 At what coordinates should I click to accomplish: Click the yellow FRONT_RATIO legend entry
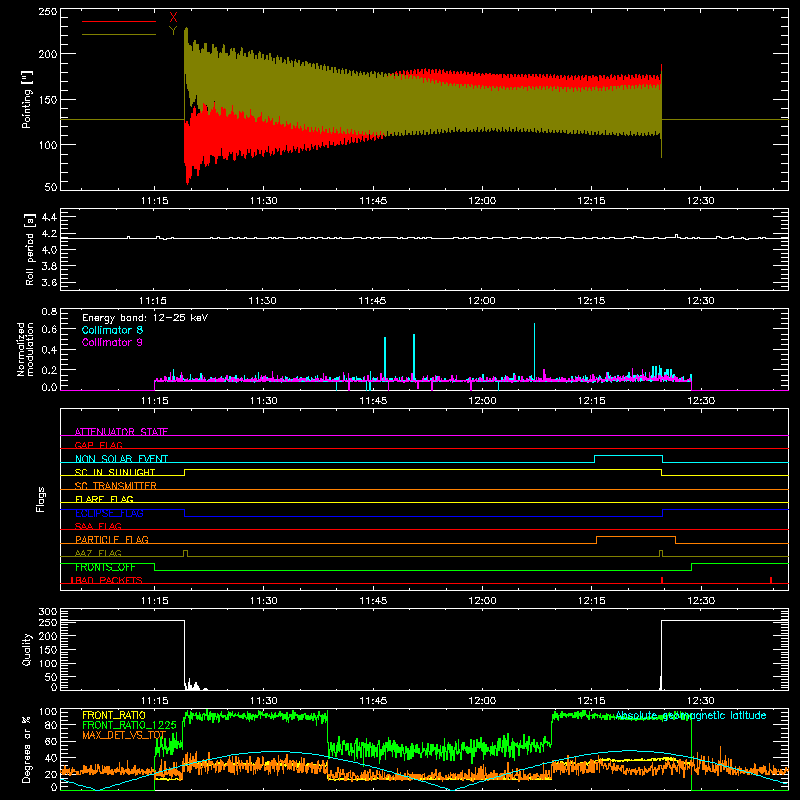pyautogui.click(x=114, y=715)
